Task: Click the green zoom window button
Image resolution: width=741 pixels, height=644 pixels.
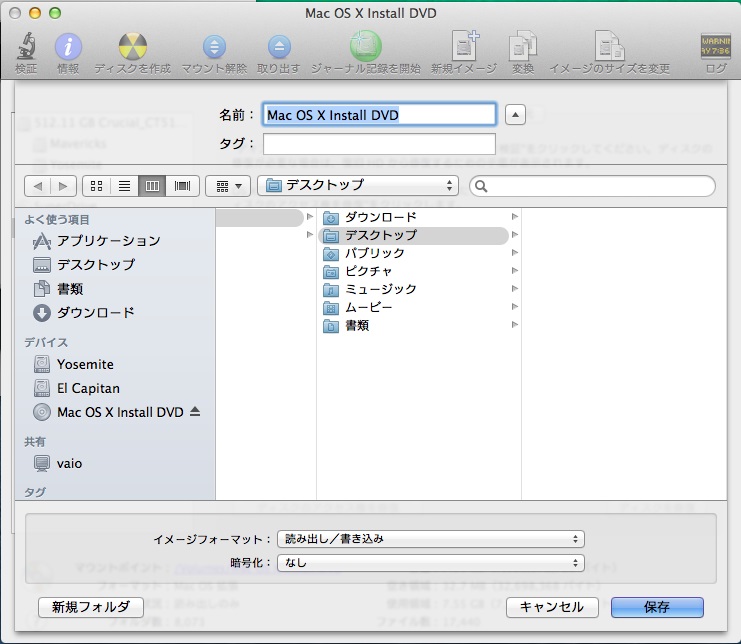Action: pos(55,13)
